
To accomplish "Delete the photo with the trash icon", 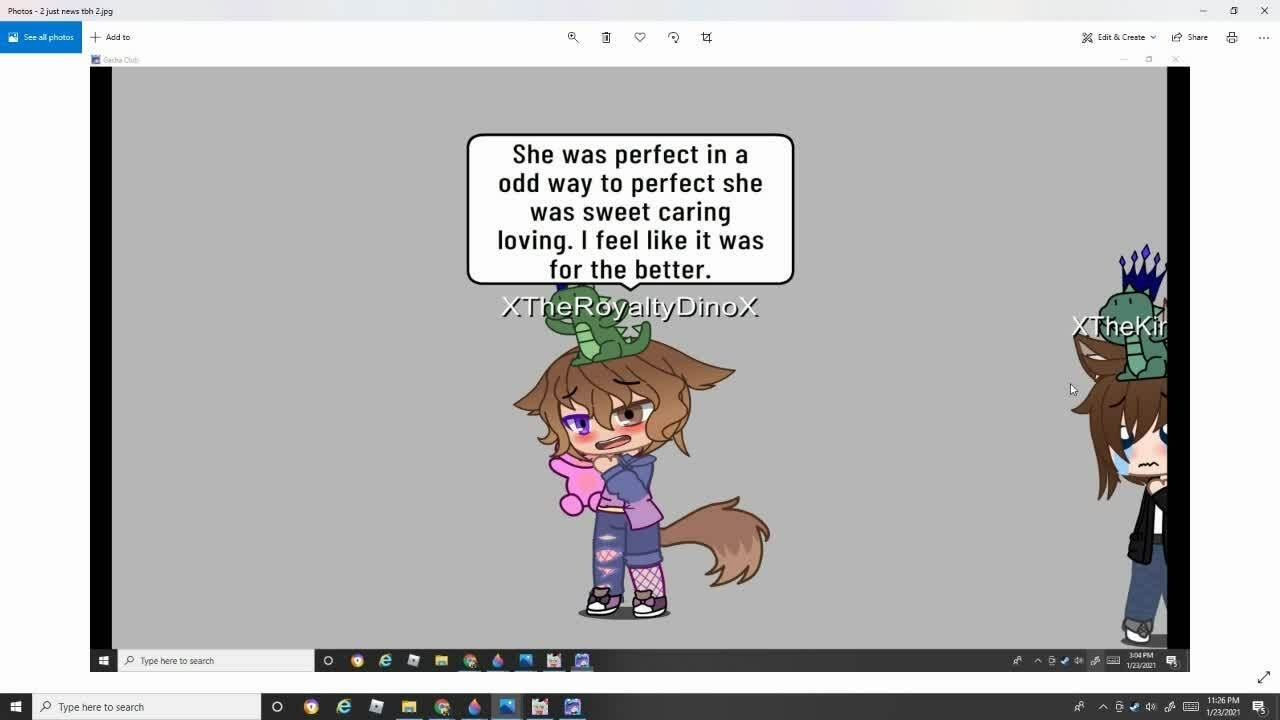I will (606, 37).
